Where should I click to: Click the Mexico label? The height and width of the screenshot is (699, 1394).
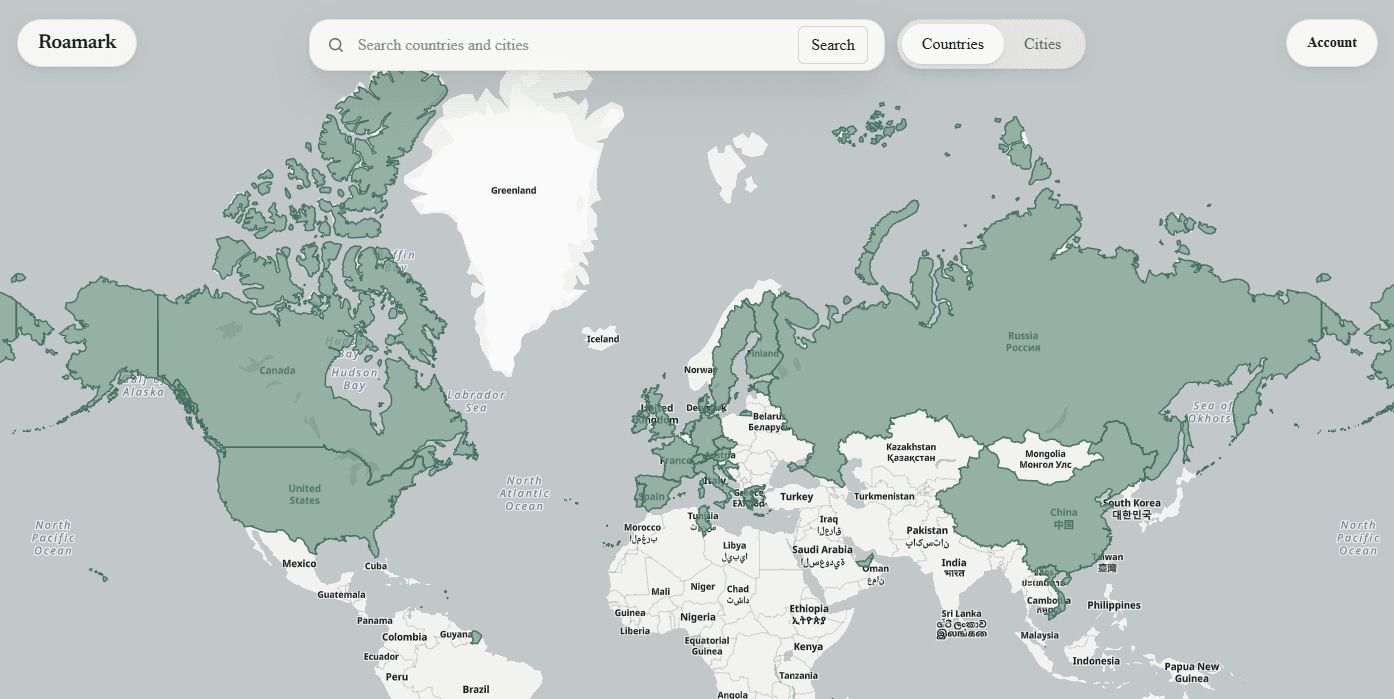click(299, 564)
